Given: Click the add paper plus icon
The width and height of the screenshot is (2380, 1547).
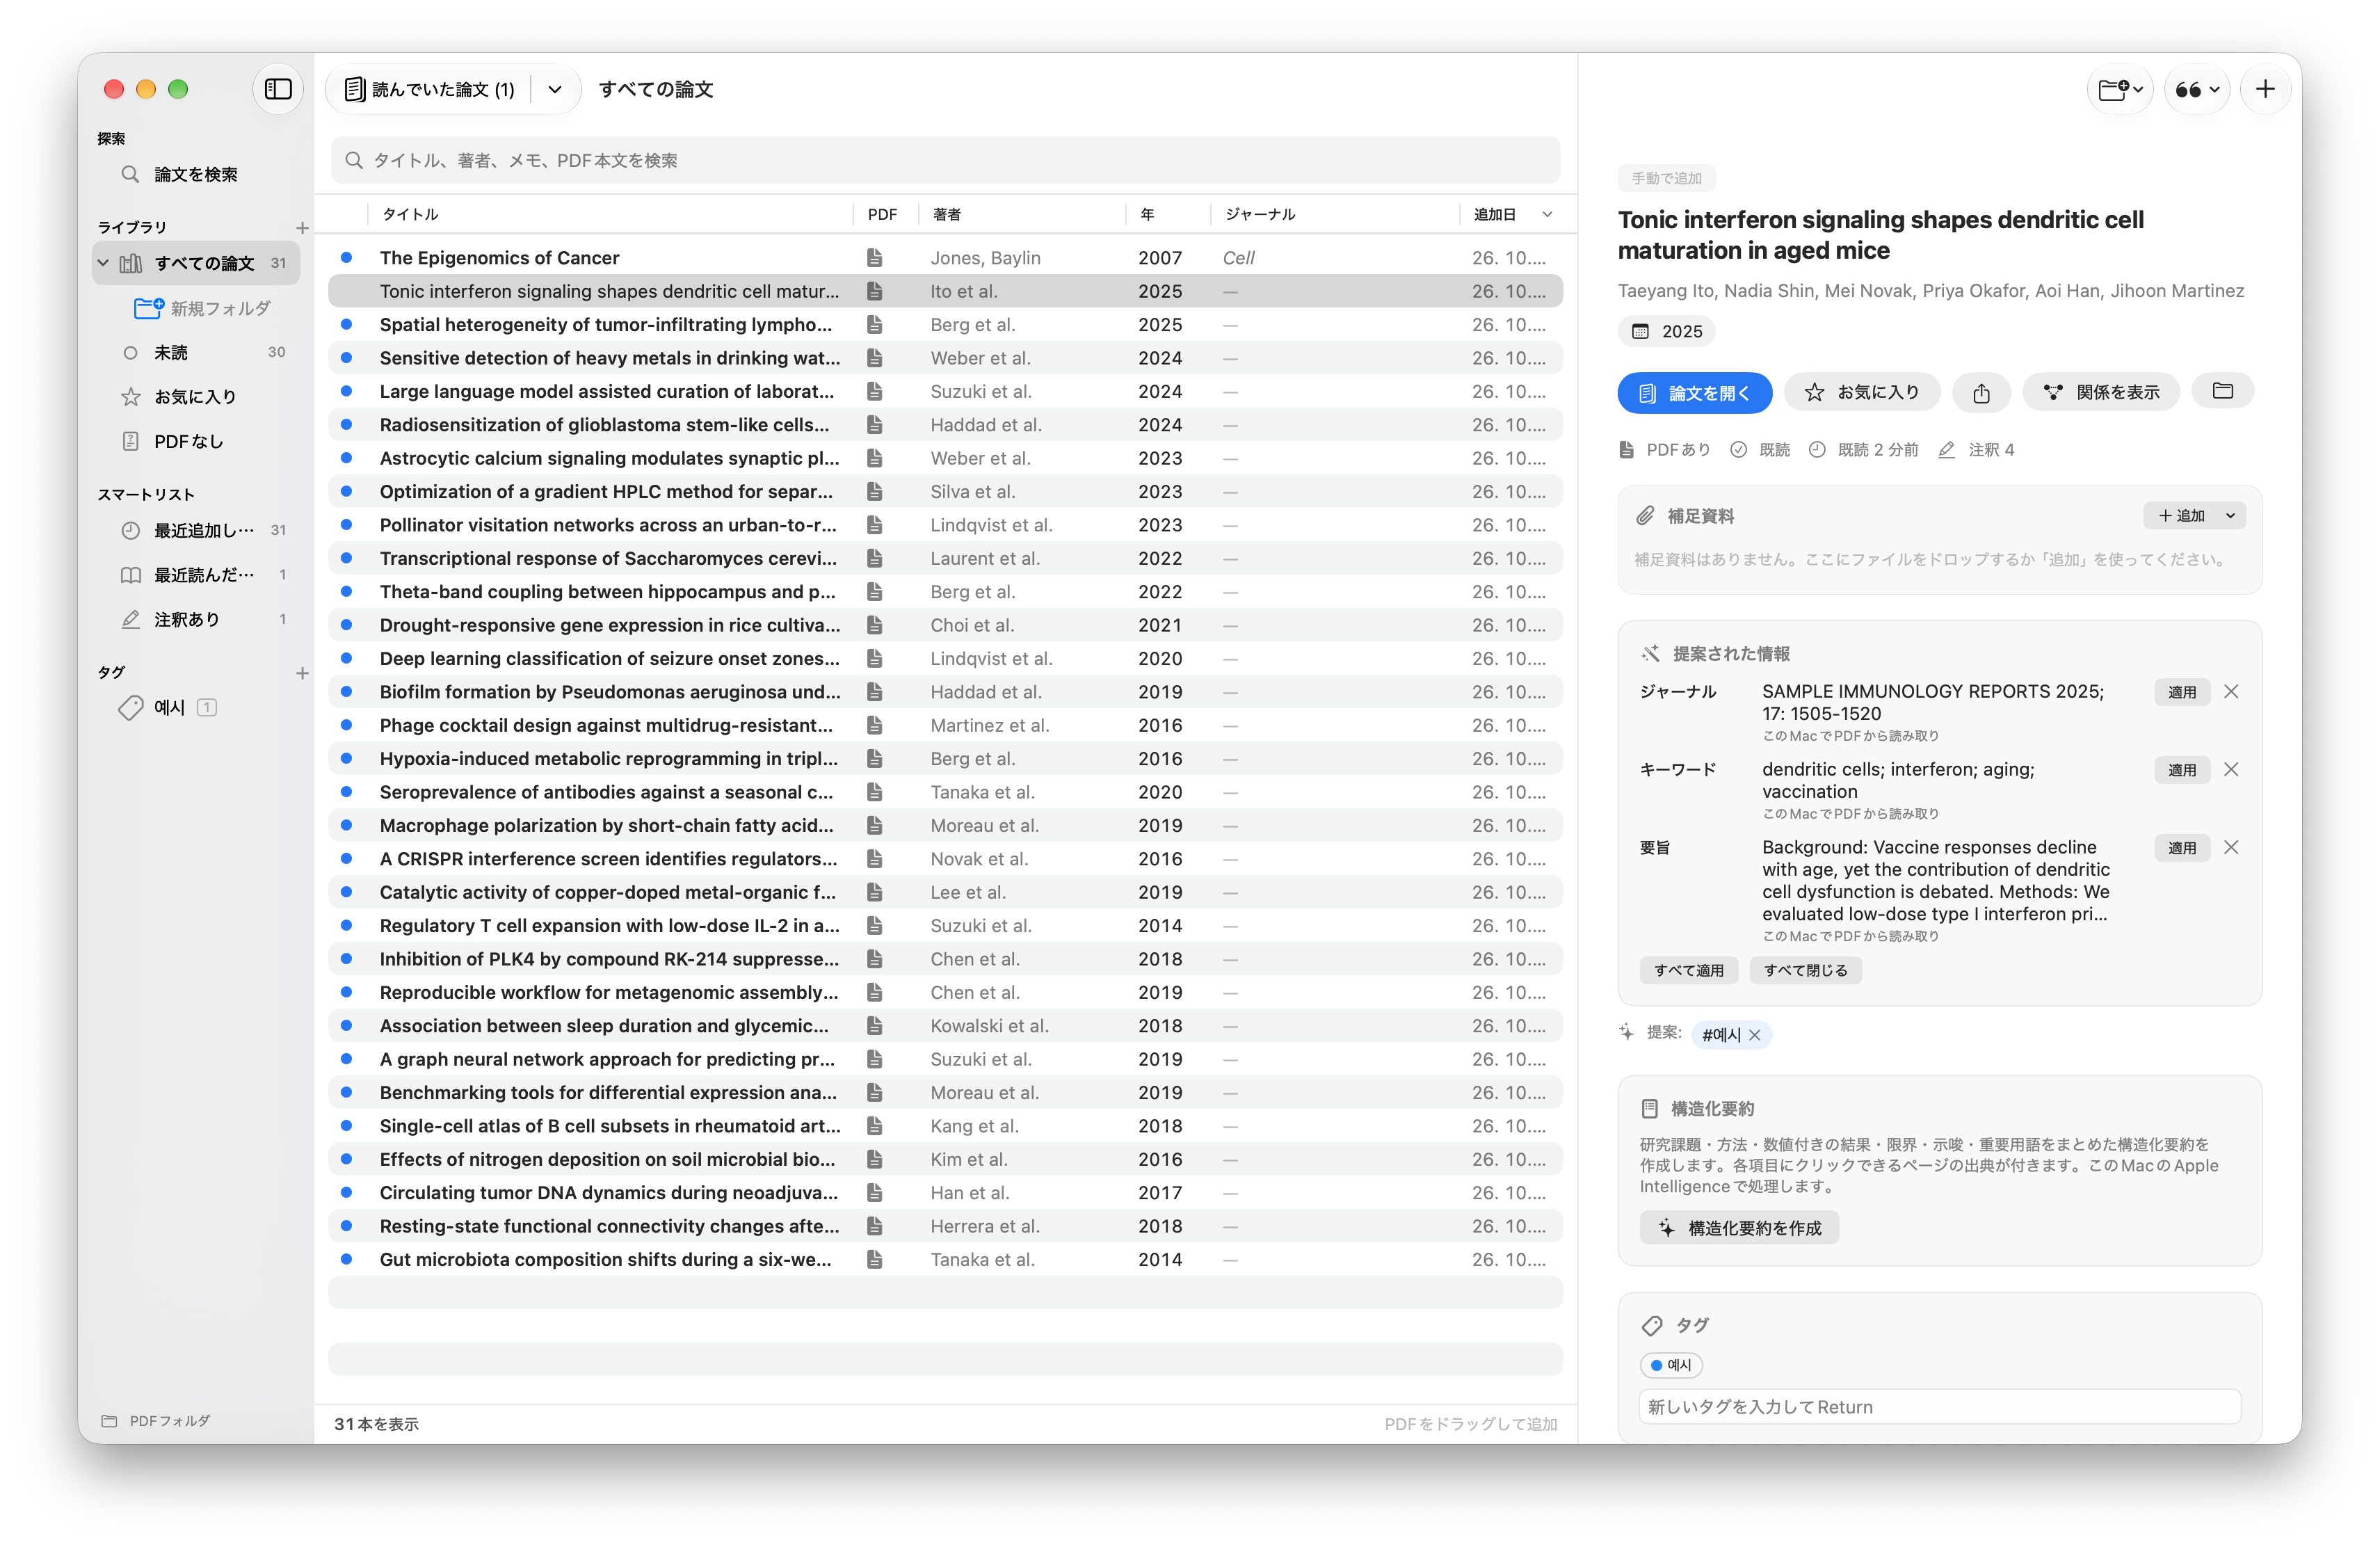Looking at the screenshot, I should point(2265,89).
